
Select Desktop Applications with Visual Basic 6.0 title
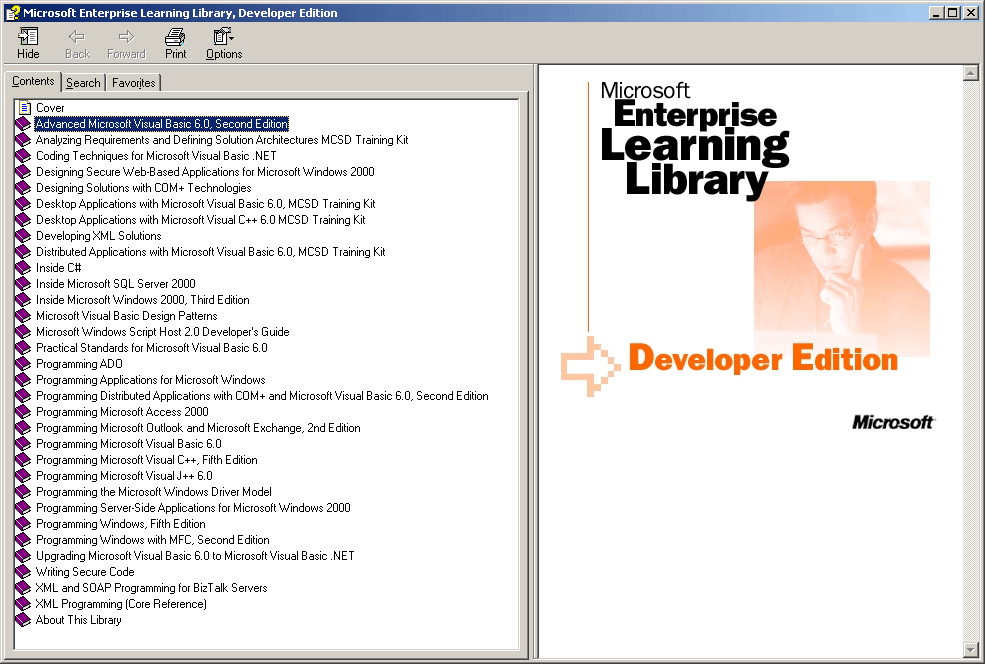(205, 204)
